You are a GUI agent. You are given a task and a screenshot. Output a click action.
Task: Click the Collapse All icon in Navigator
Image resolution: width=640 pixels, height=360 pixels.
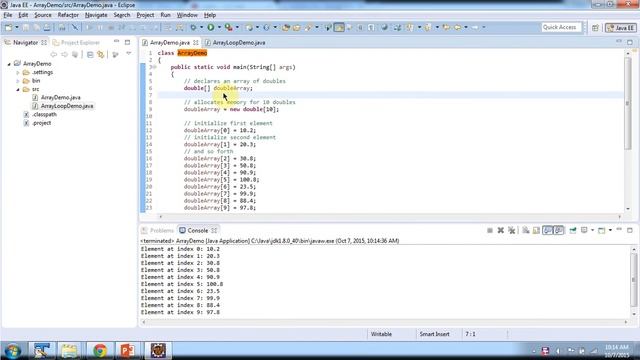click(x=90, y=54)
